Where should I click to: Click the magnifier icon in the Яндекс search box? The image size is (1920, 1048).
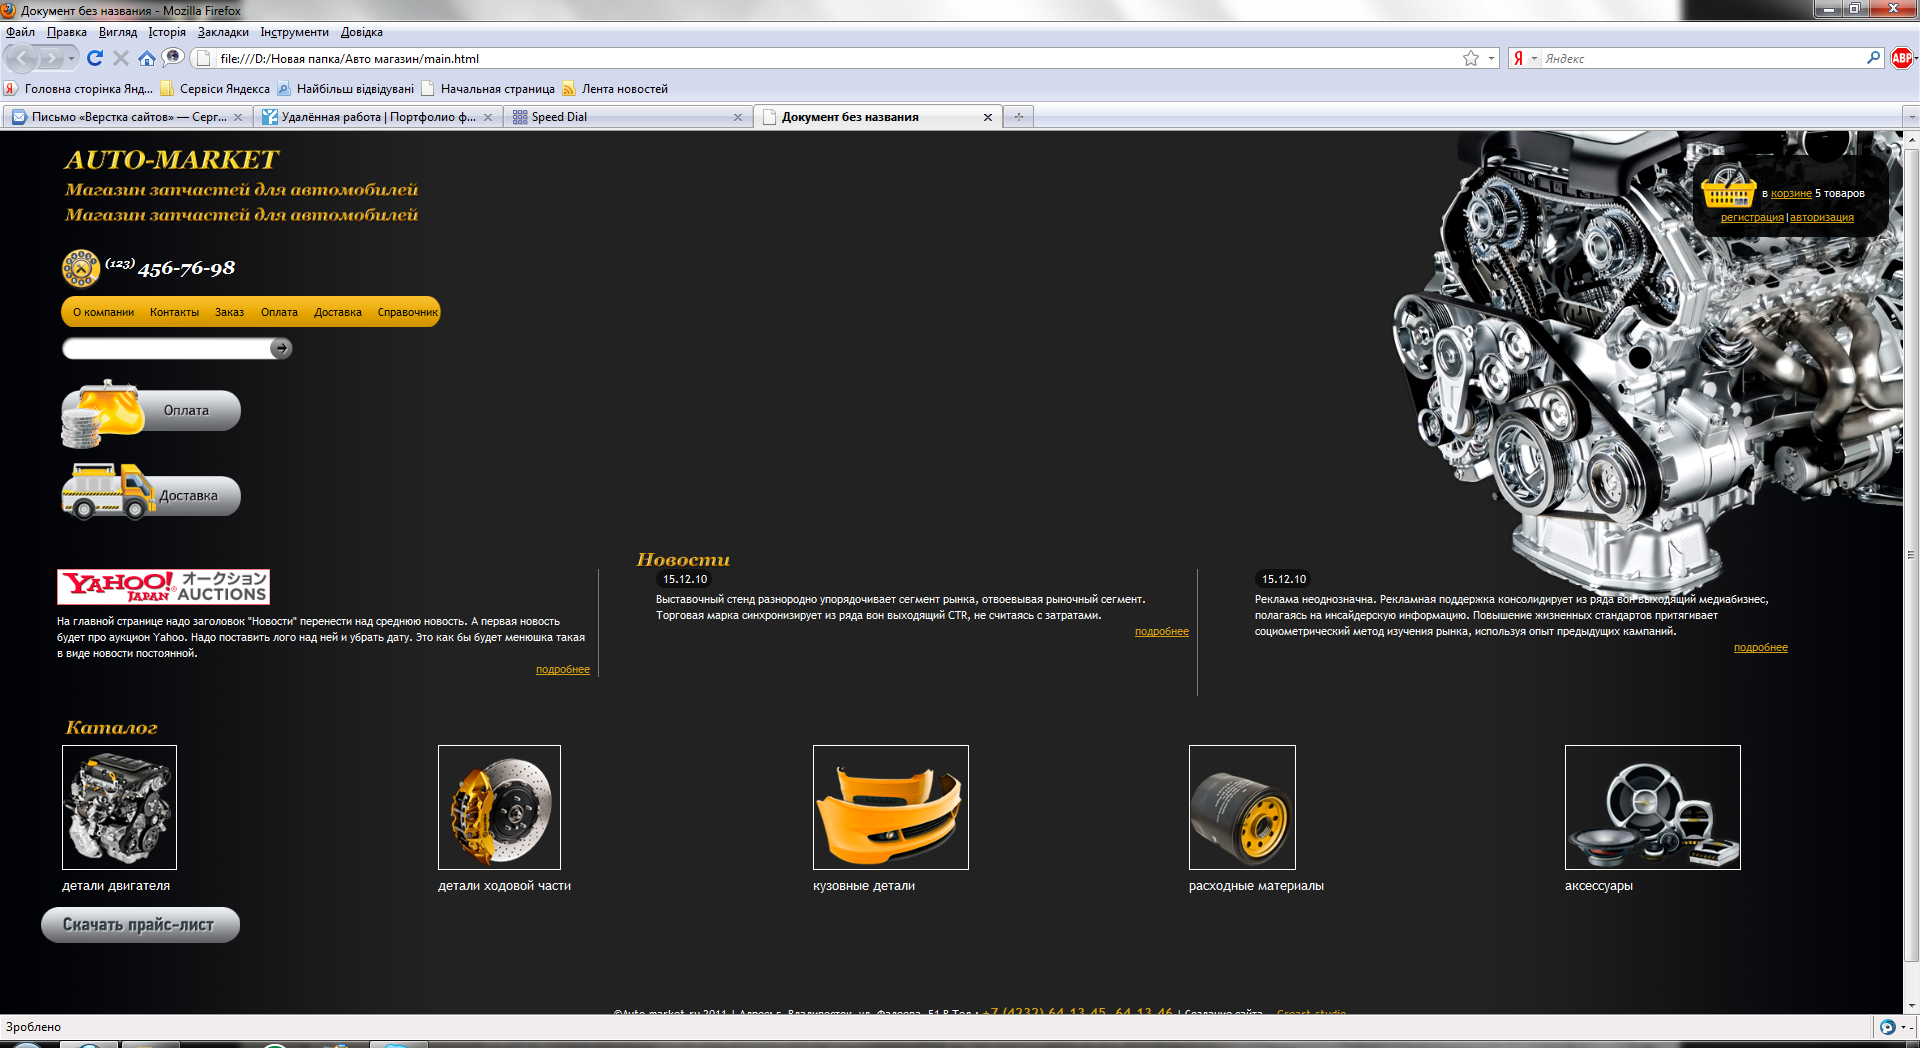tap(1873, 58)
